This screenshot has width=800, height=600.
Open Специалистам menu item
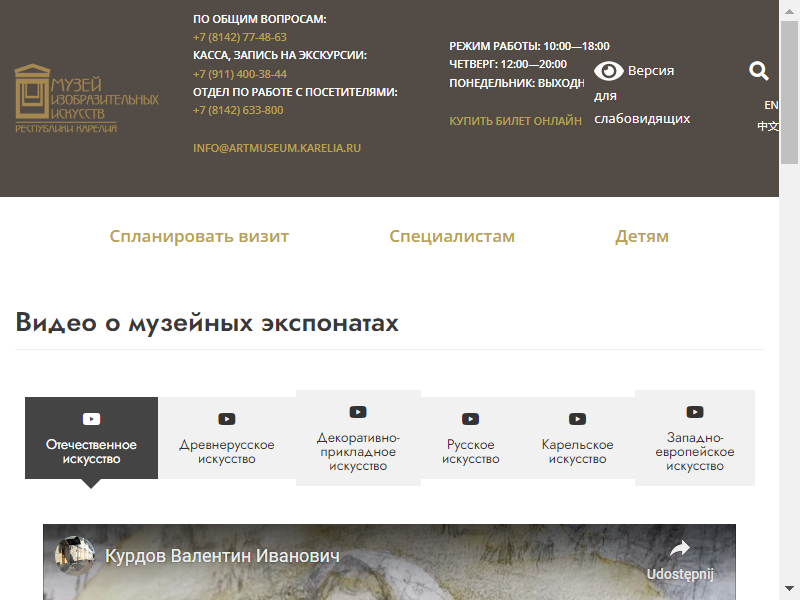coord(452,236)
